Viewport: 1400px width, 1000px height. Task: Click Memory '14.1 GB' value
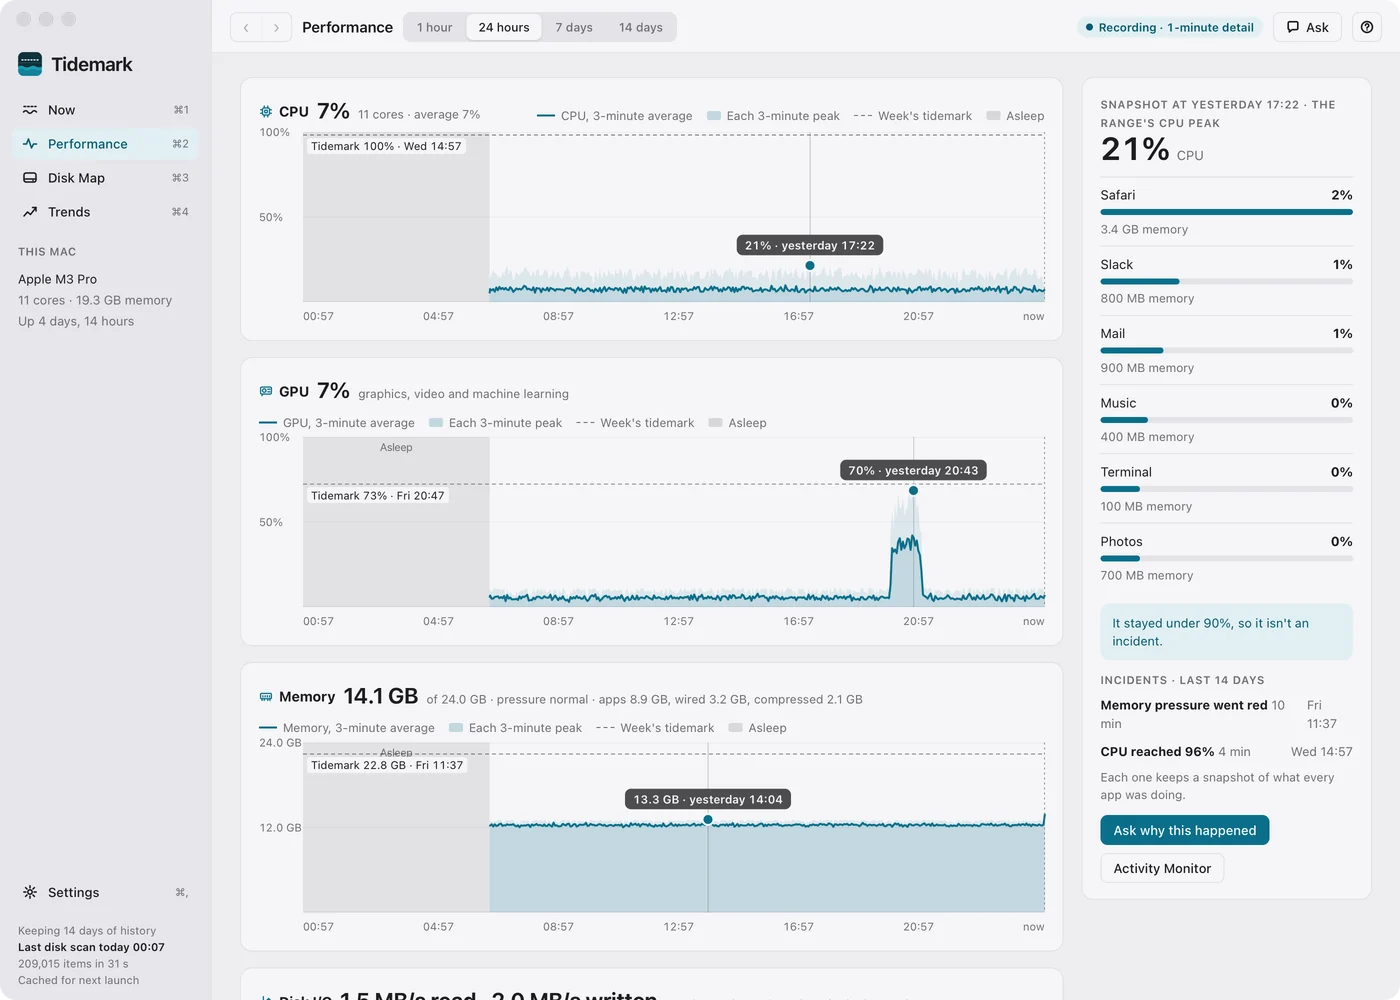381,696
